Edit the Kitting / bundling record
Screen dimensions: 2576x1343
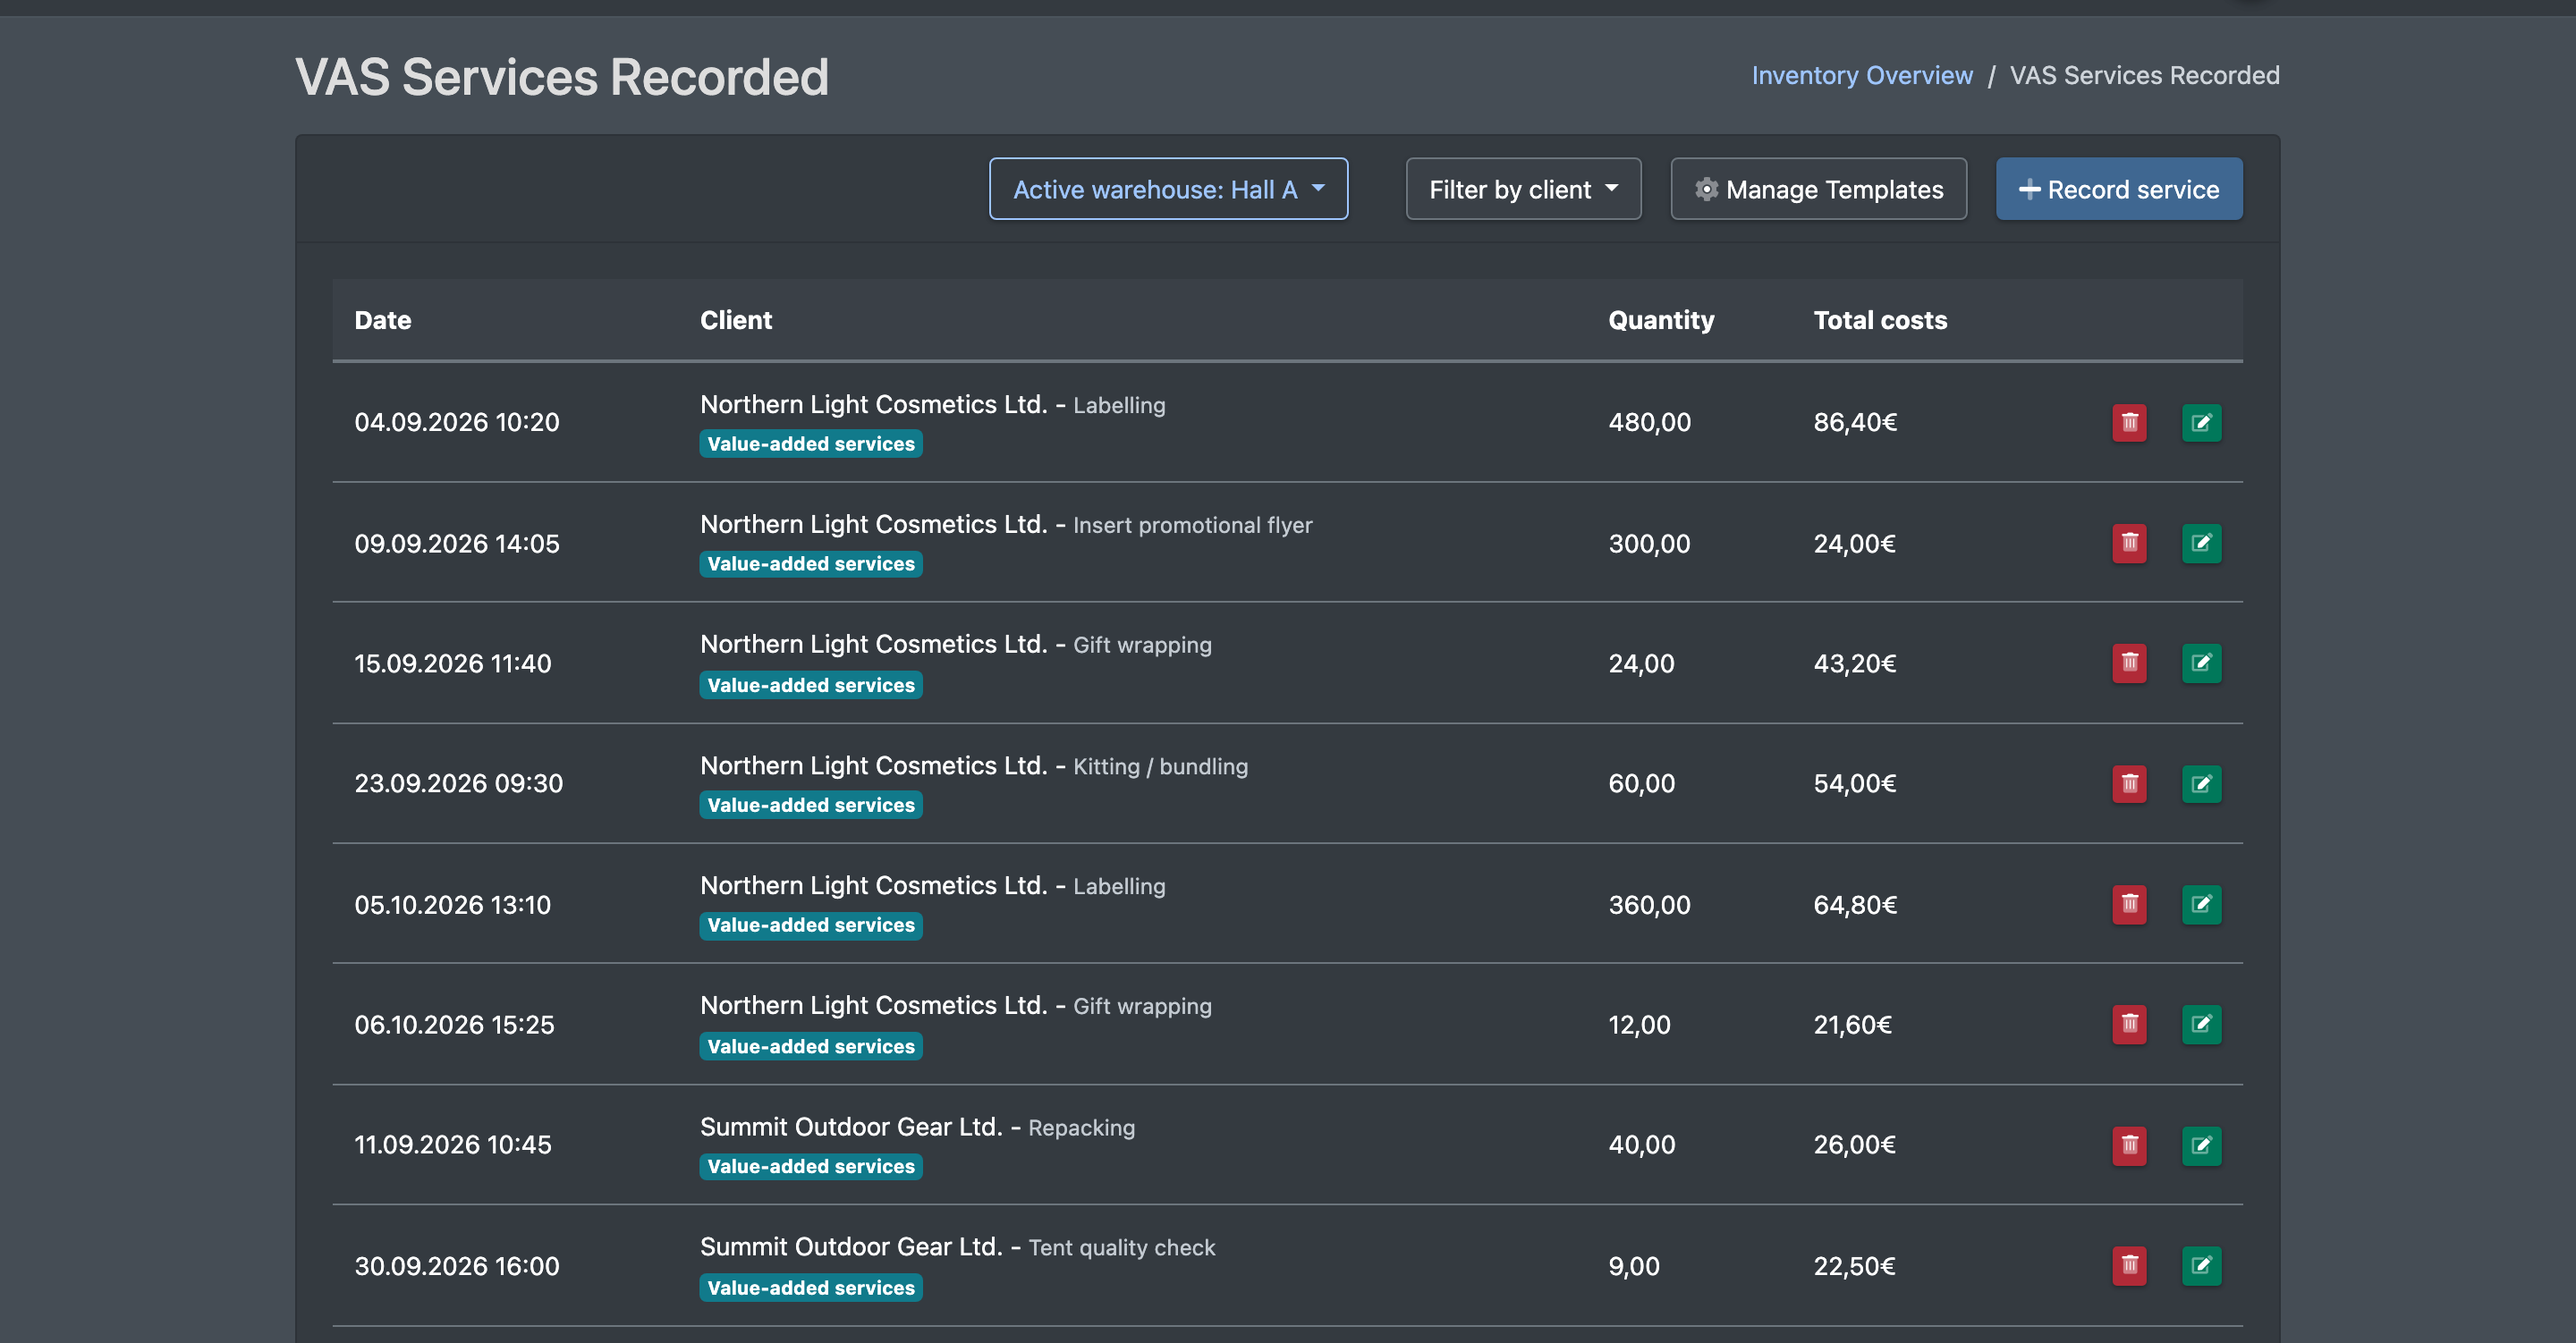point(2201,784)
